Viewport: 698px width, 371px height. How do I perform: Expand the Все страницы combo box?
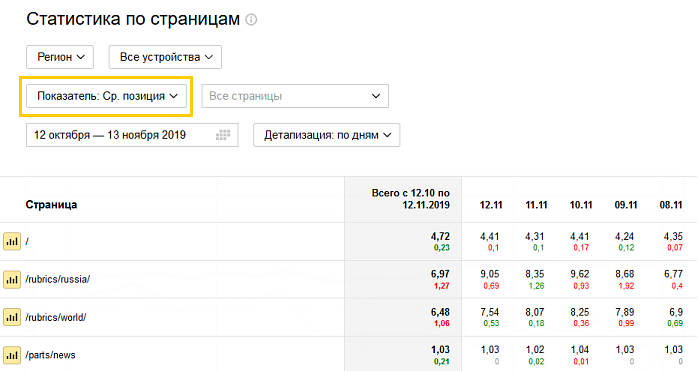tap(295, 96)
